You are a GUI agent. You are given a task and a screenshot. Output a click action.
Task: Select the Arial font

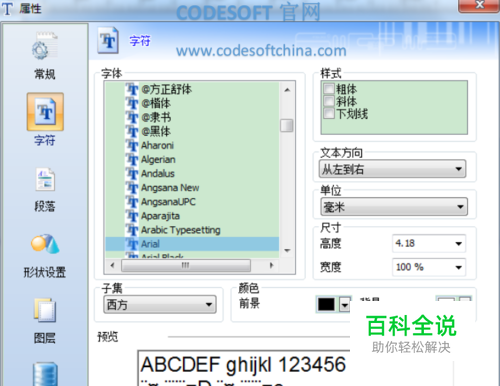[150, 244]
